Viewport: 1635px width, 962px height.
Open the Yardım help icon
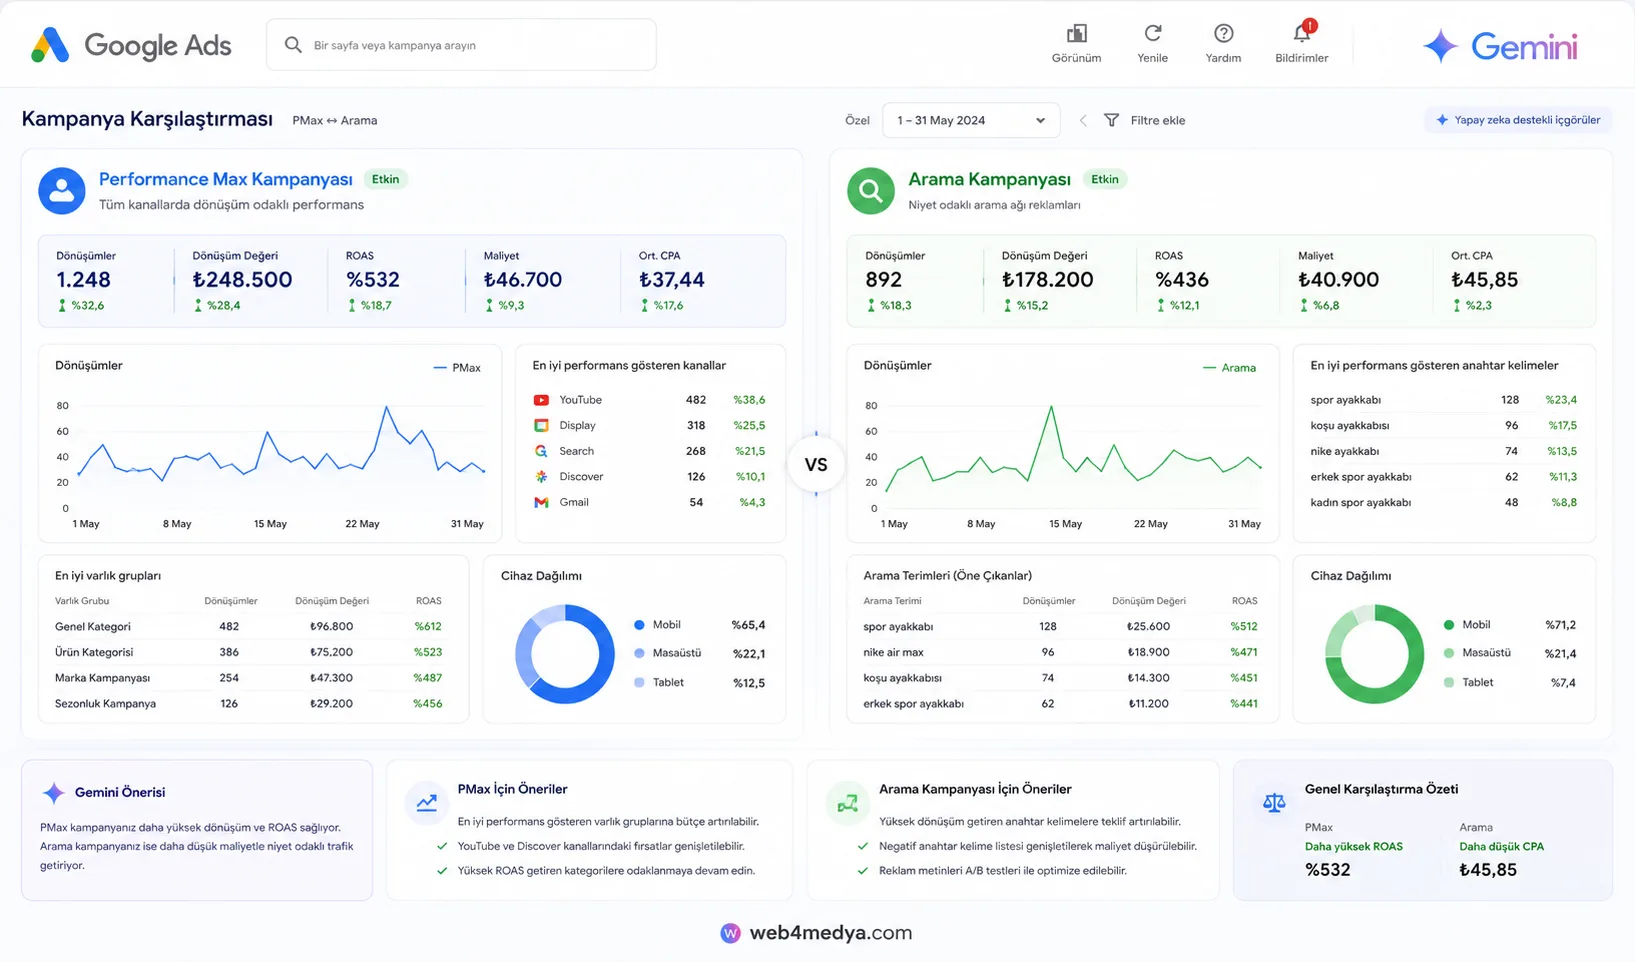click(x=1223, y=34)
